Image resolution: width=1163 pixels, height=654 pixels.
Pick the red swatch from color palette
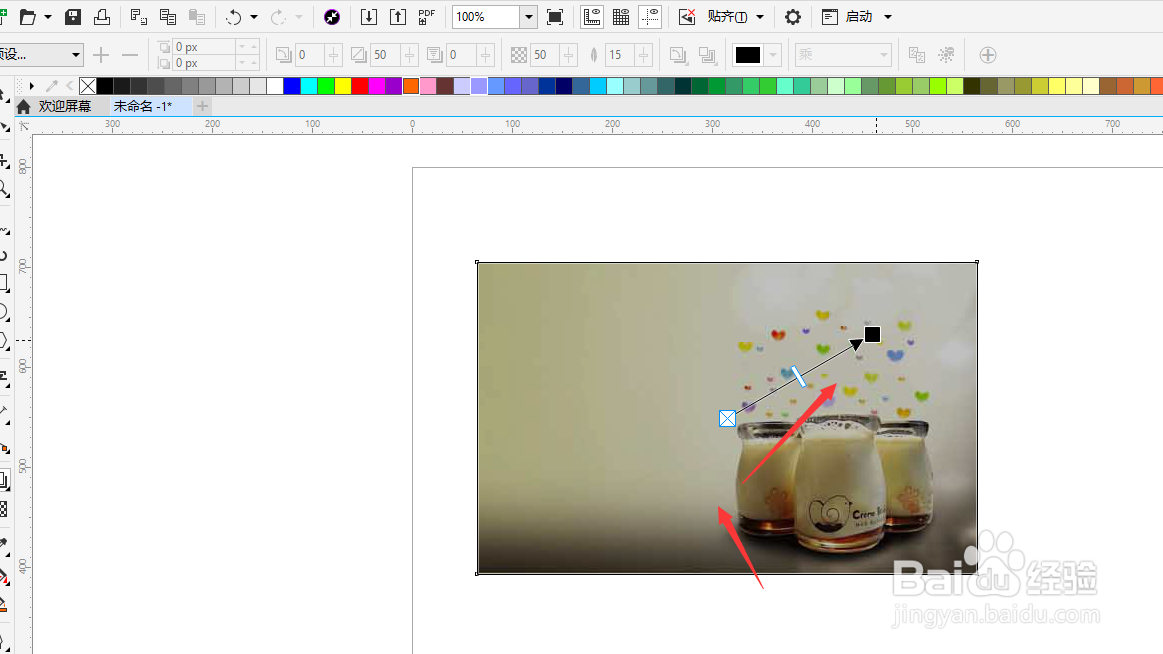coord(360,86)
